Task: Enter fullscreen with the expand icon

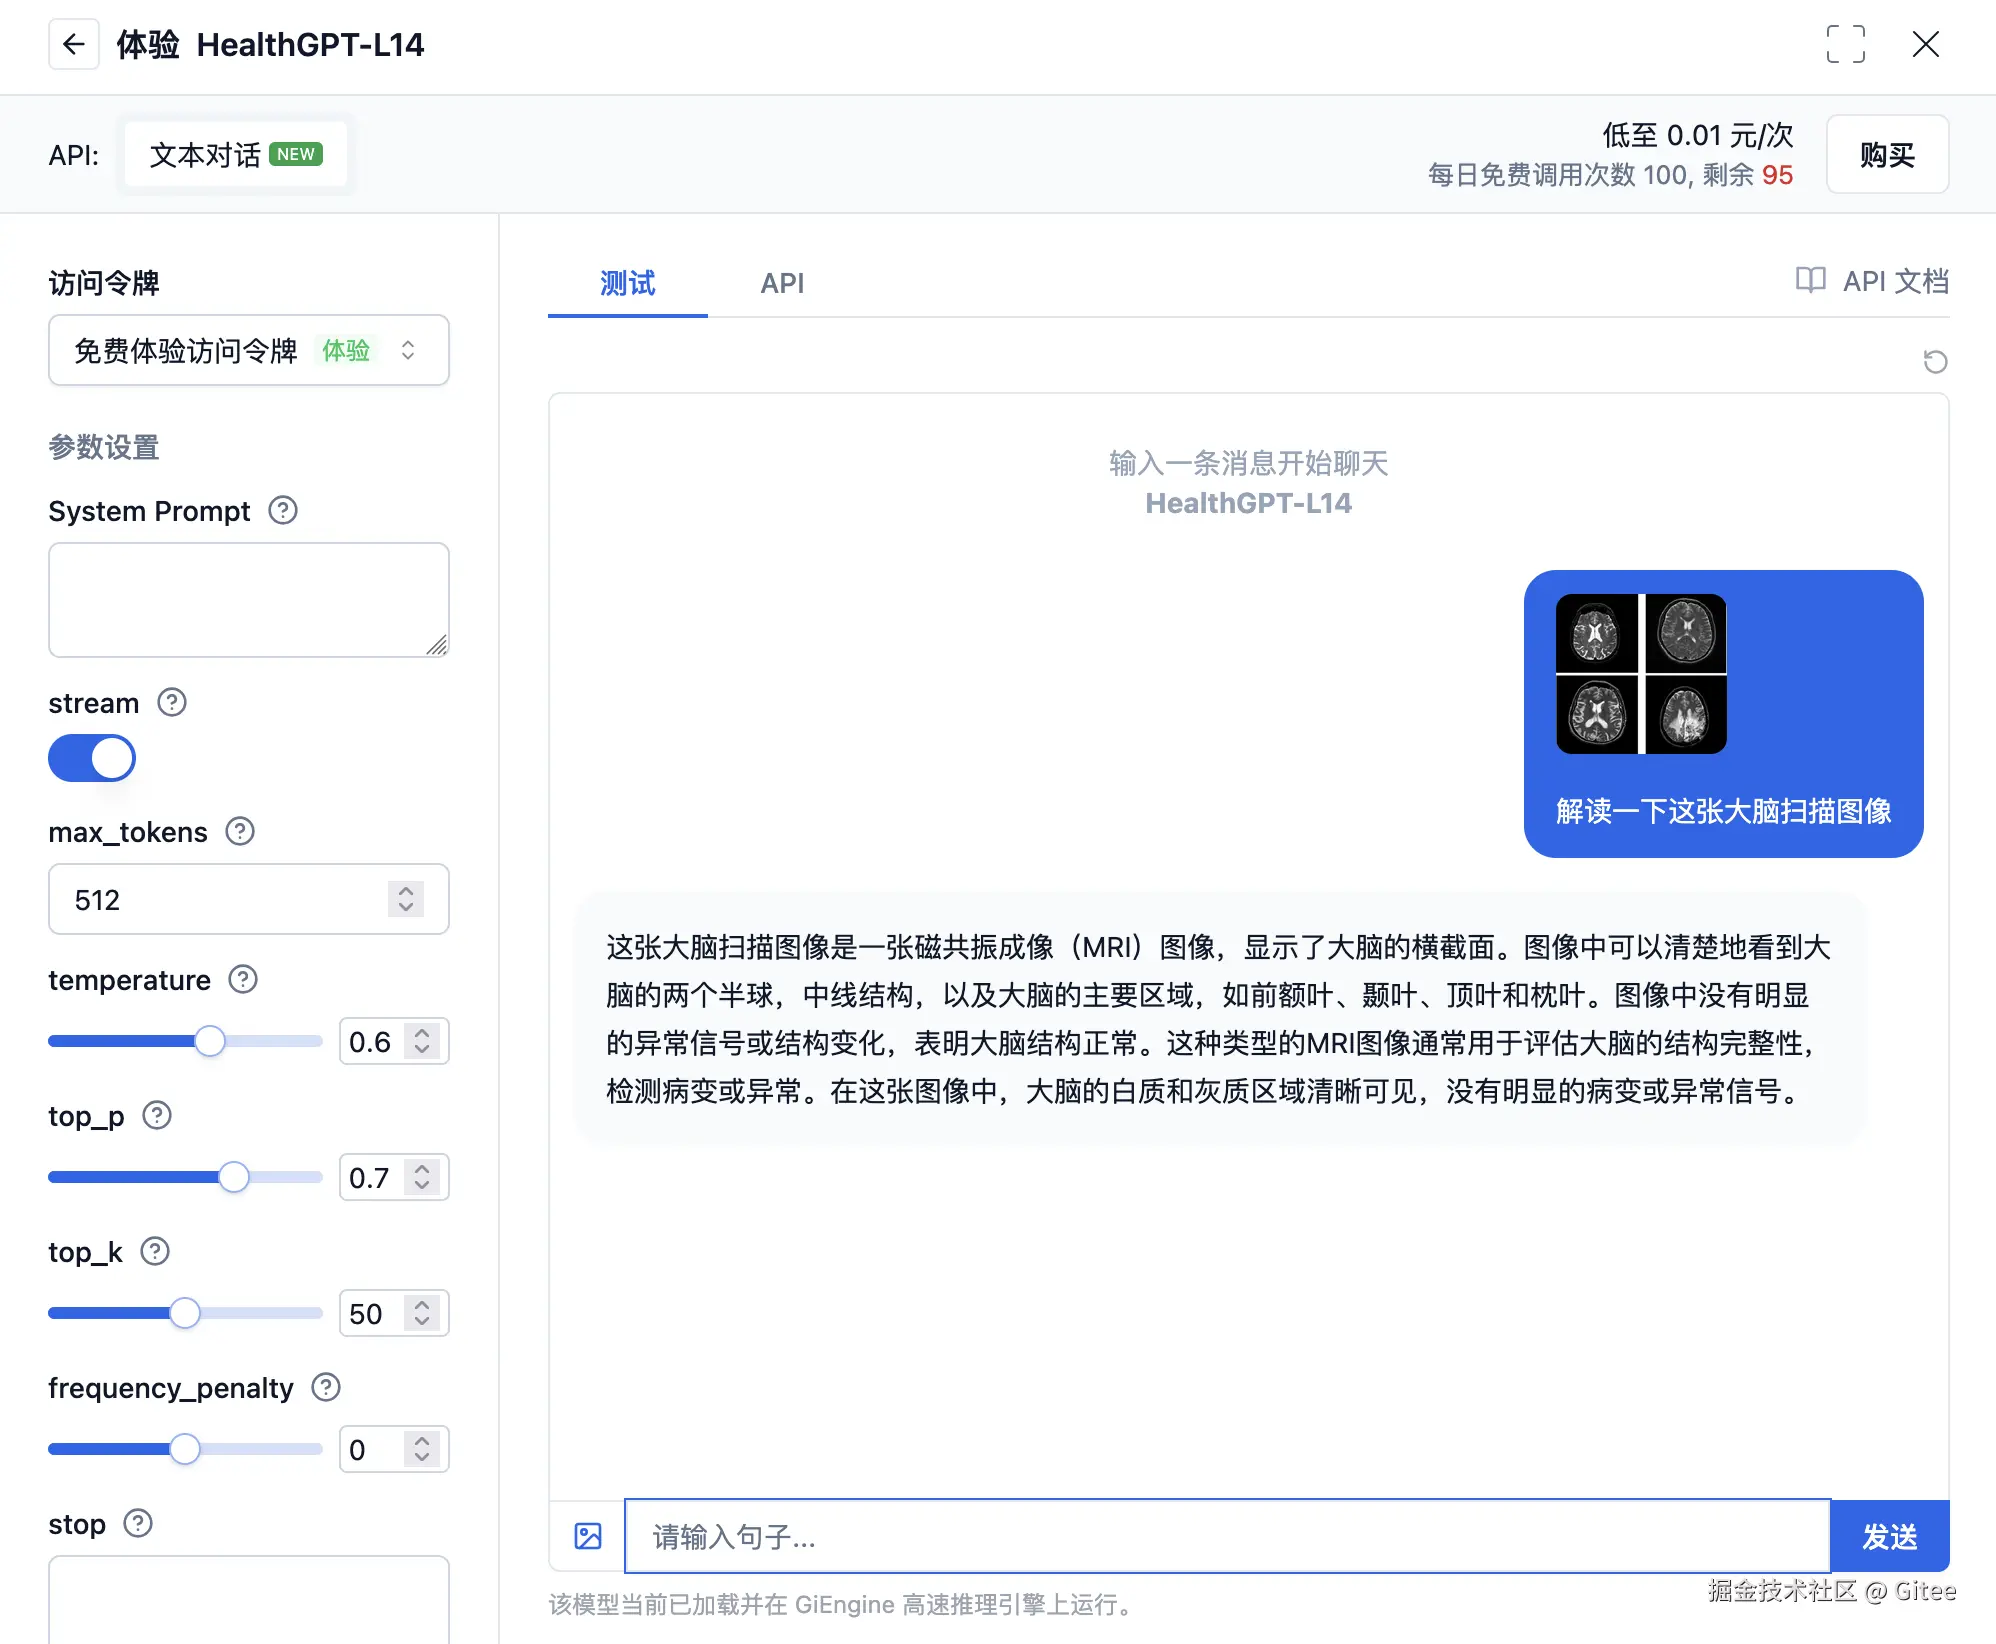Action: tap(1845, 44)
